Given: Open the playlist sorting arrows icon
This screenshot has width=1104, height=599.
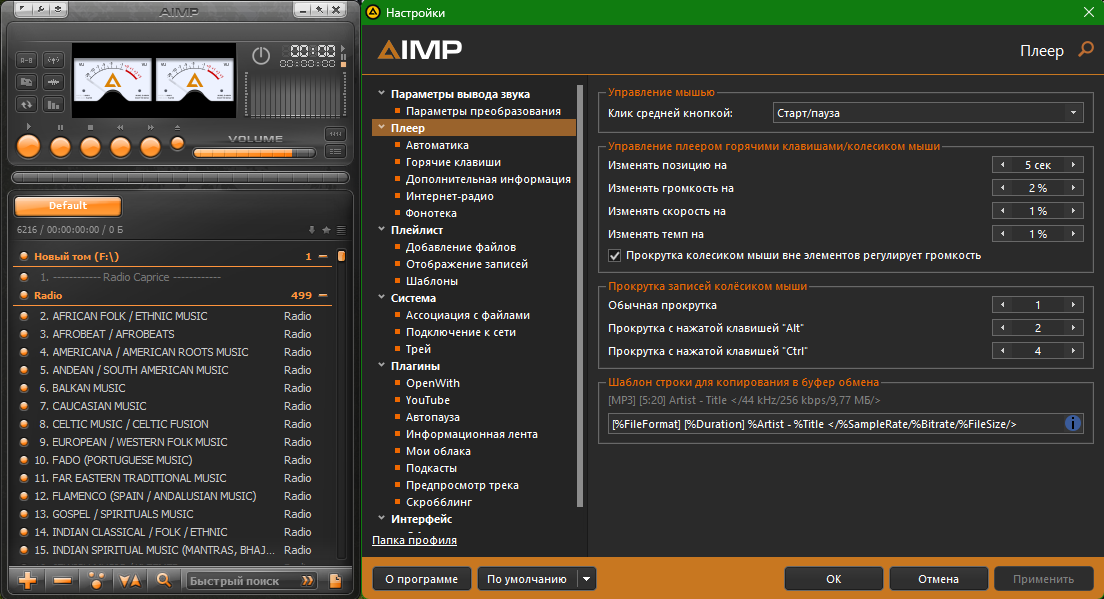Looking at the screenshot, I should (x=130, y=580).
